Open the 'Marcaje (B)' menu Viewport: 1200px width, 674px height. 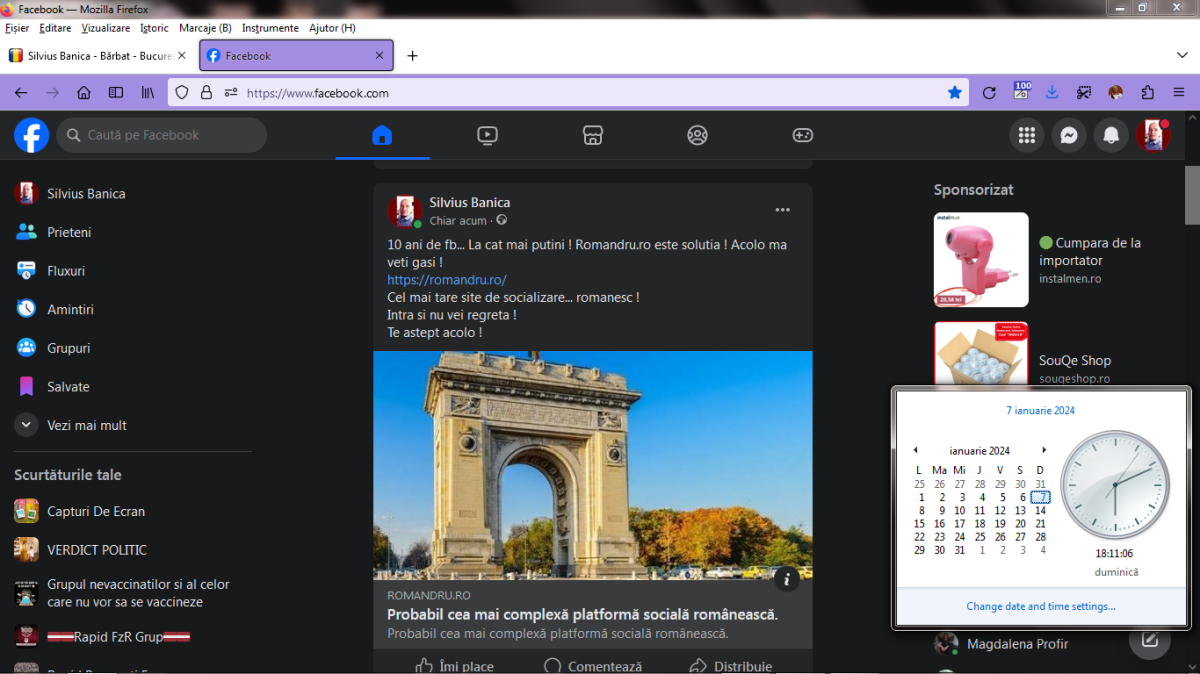tap(205, 28)
